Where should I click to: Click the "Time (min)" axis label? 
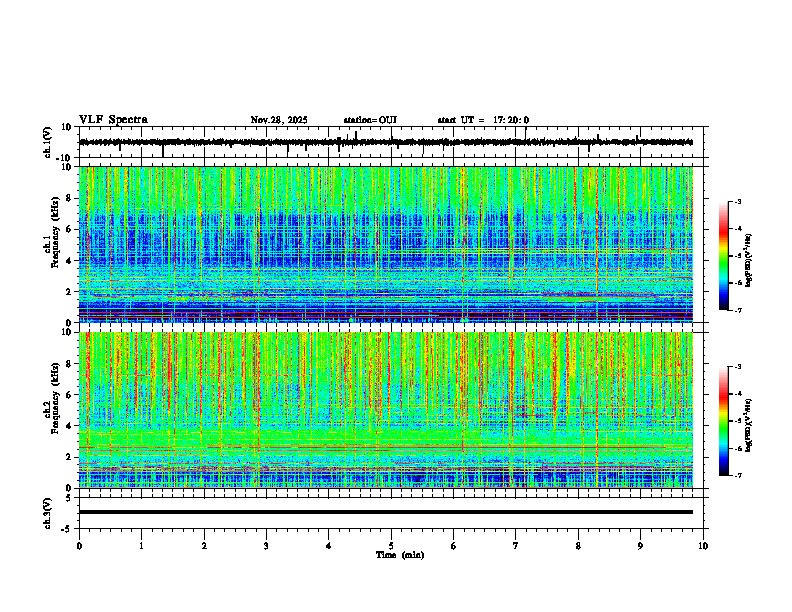coord(400,555)
